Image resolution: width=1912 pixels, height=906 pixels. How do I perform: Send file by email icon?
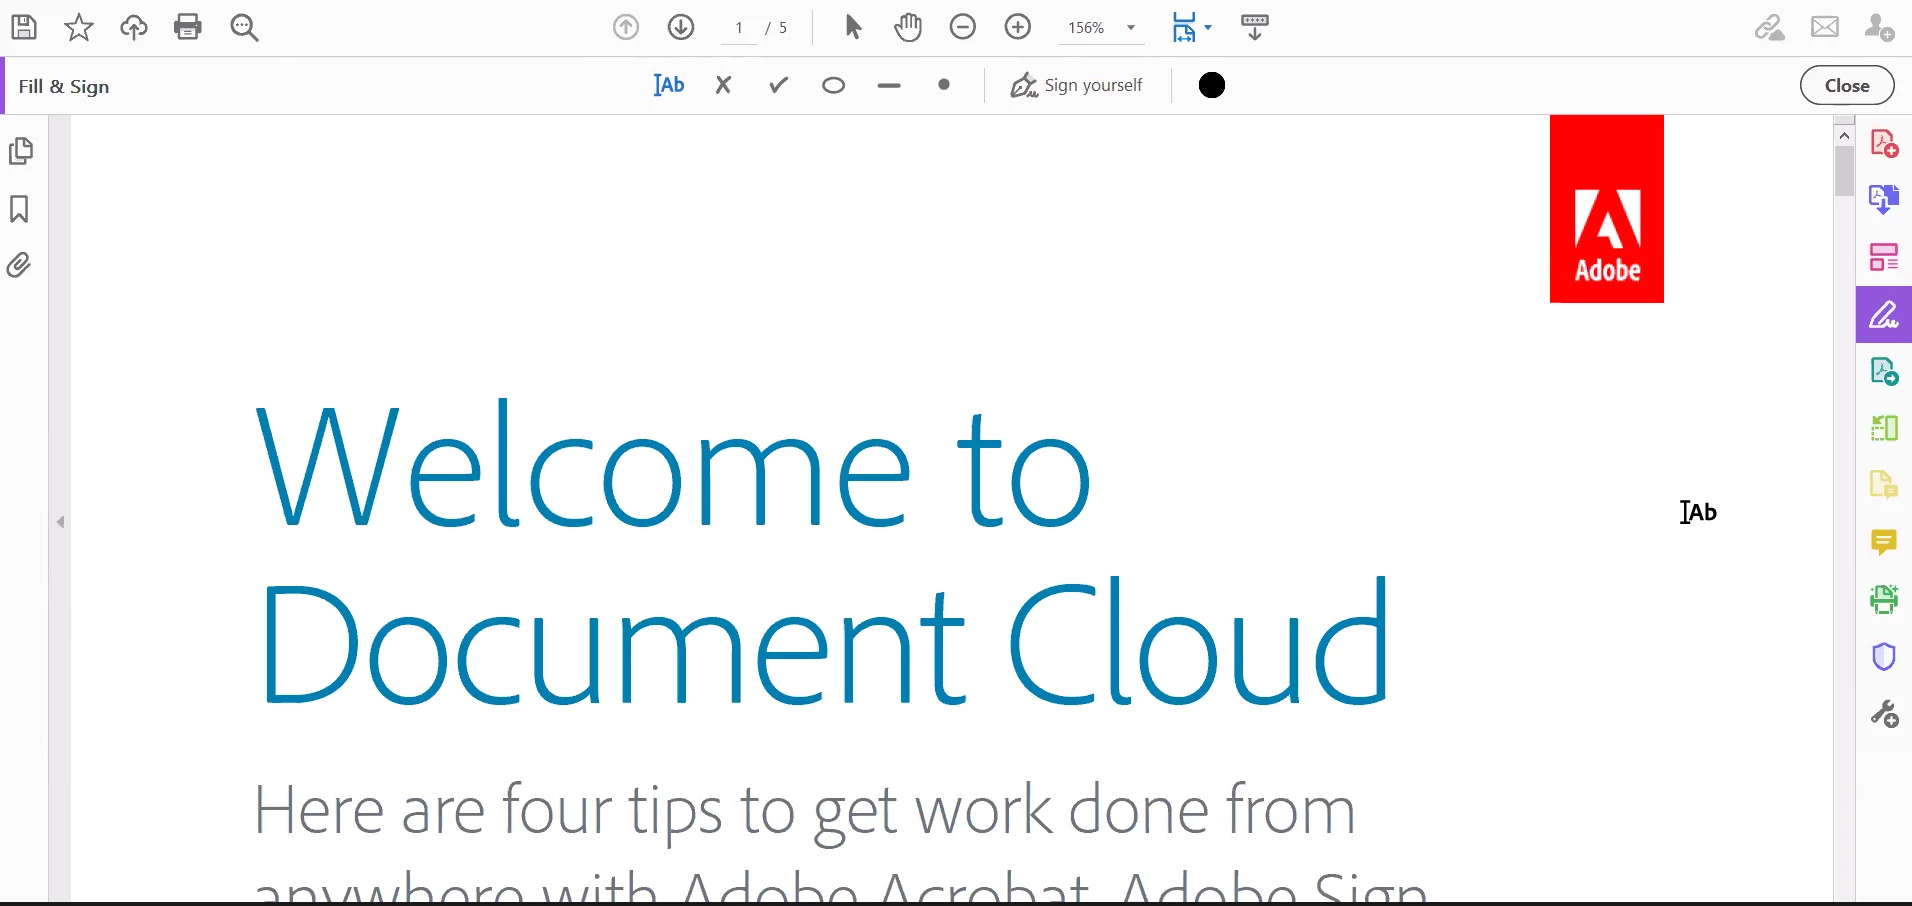(x=1825, y=27)
